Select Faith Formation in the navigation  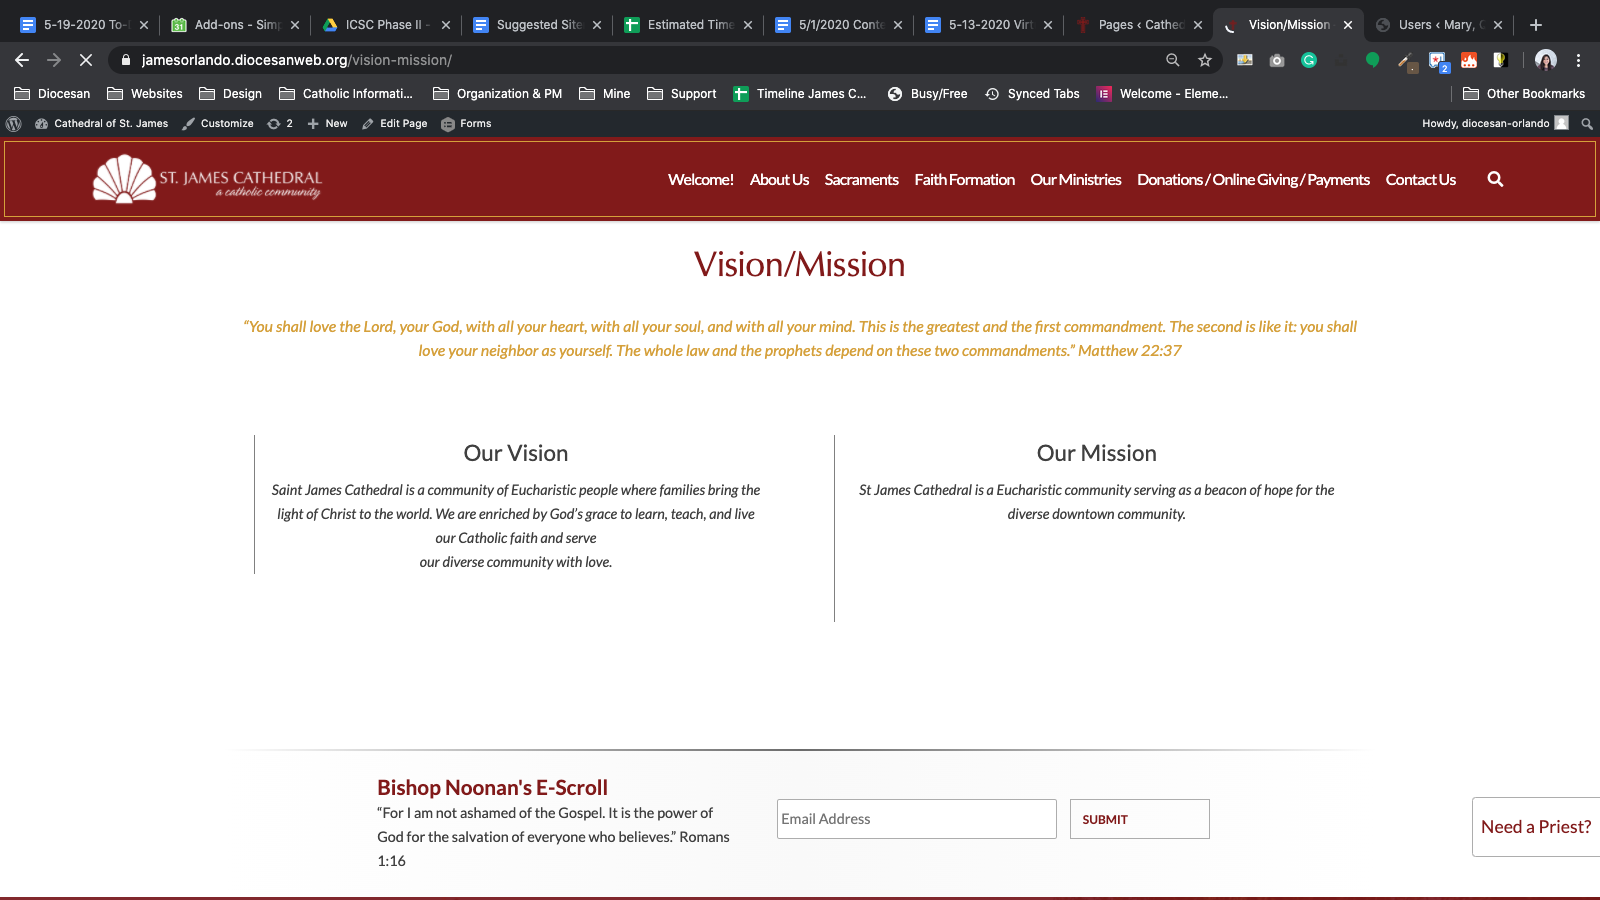tap(964, 180)
